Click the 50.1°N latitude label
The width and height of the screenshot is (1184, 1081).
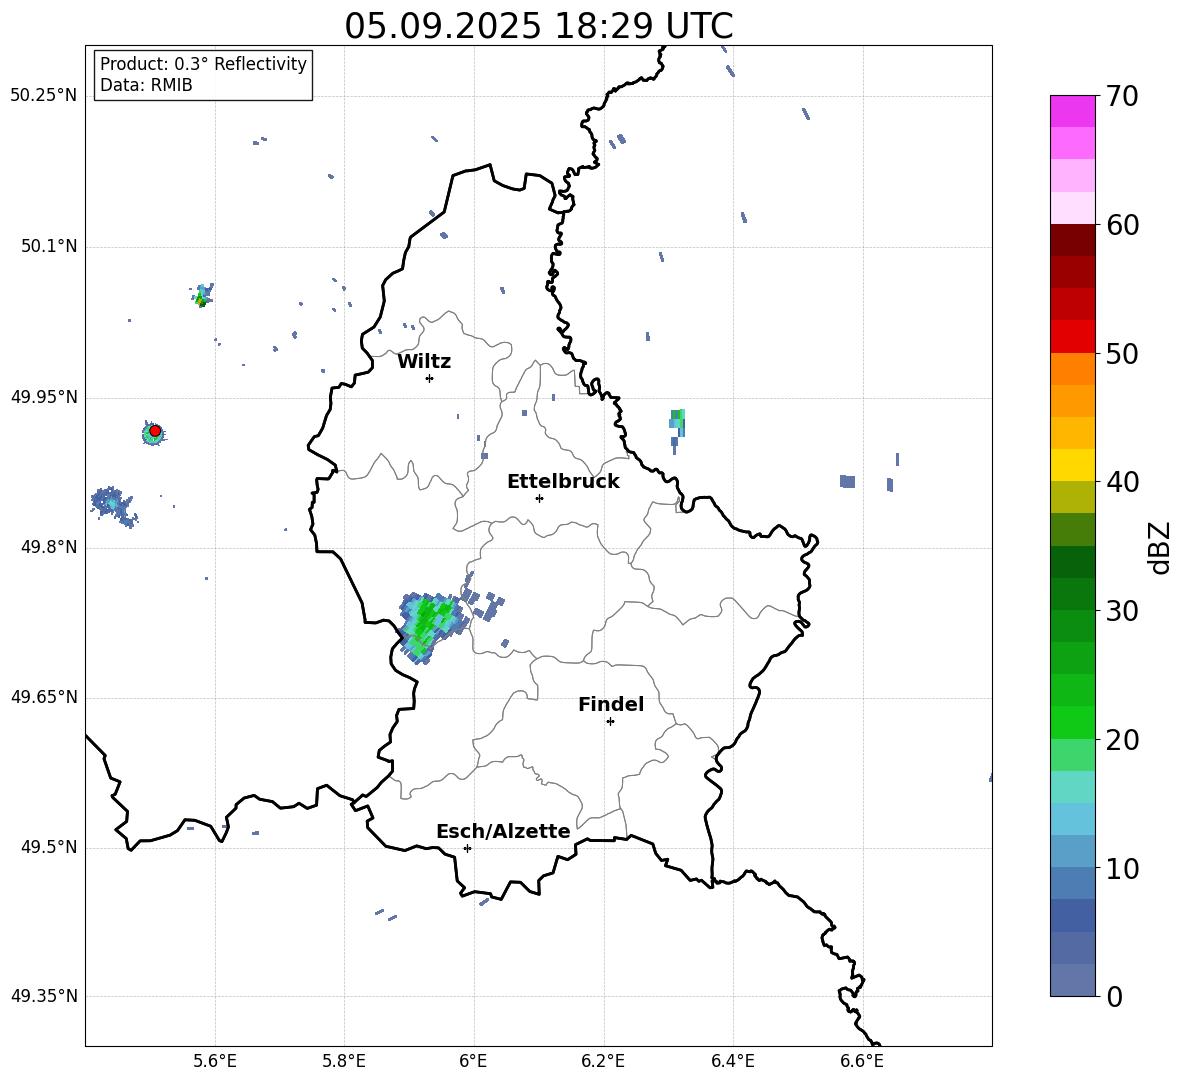coord(49,246)
